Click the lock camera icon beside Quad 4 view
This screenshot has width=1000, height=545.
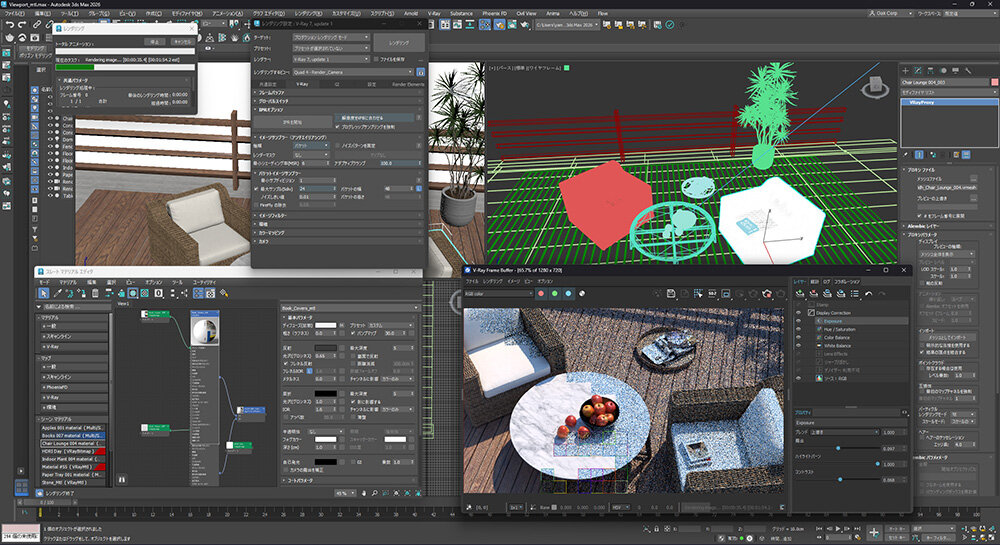click(x=421, y=73)
